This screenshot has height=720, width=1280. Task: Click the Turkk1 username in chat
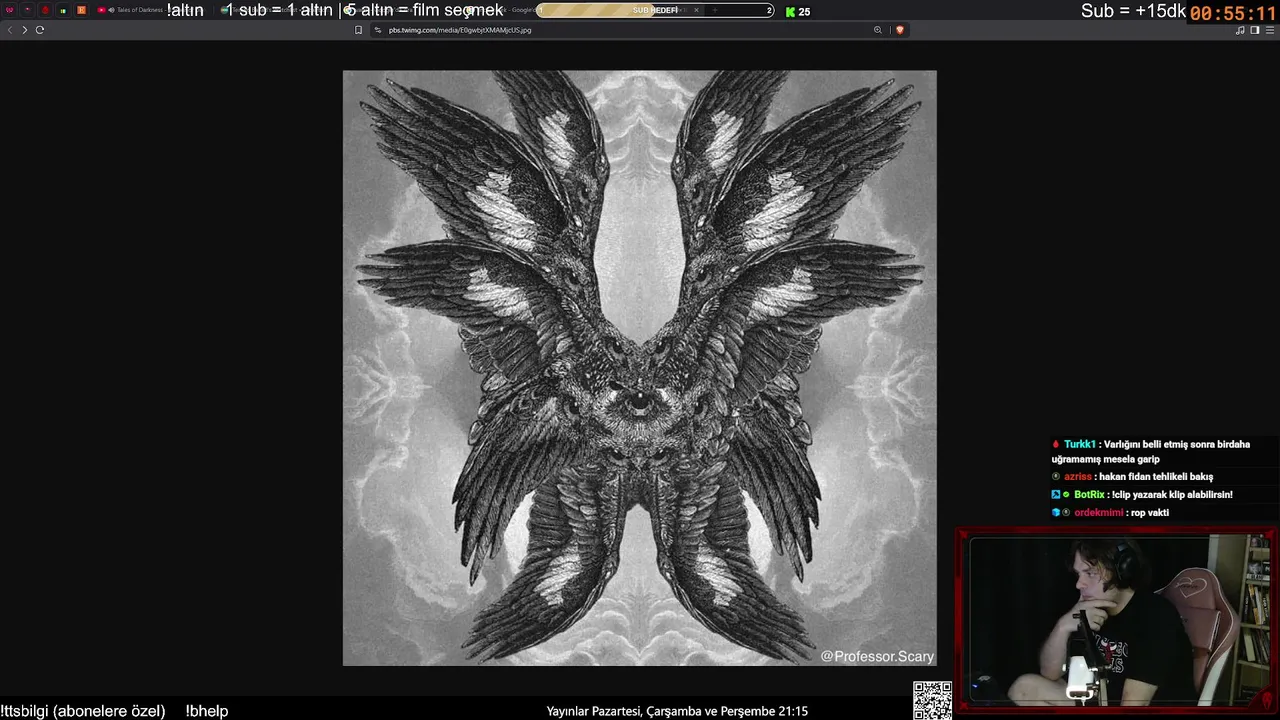pos(1080,444)
